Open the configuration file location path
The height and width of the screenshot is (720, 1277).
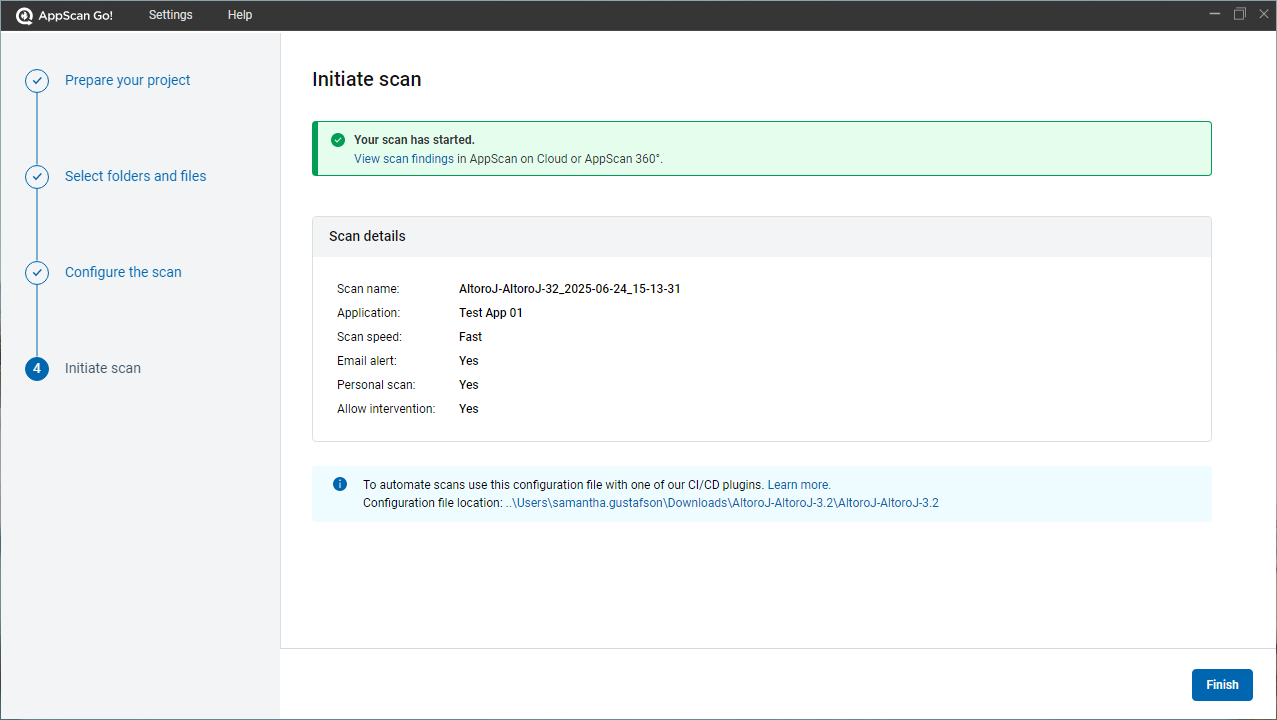[721, 503]
